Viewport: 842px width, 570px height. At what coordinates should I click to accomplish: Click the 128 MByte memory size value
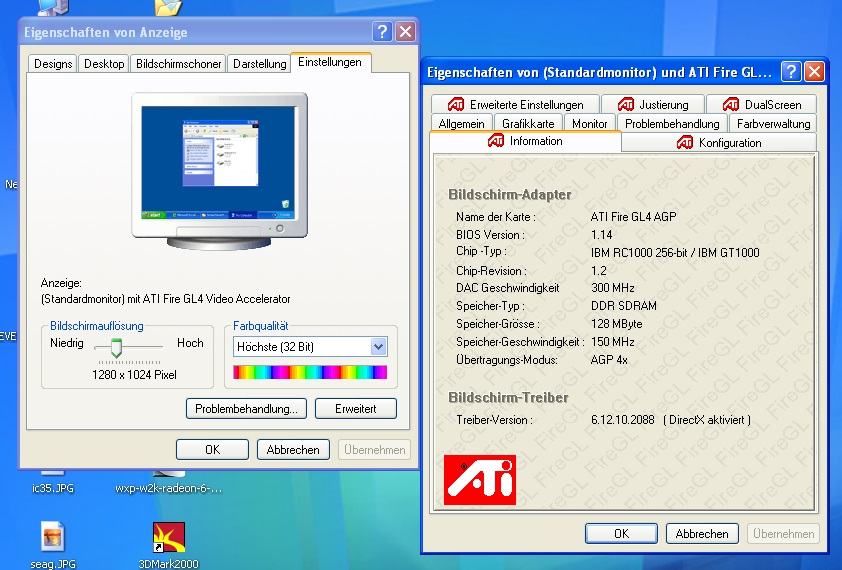616,324
